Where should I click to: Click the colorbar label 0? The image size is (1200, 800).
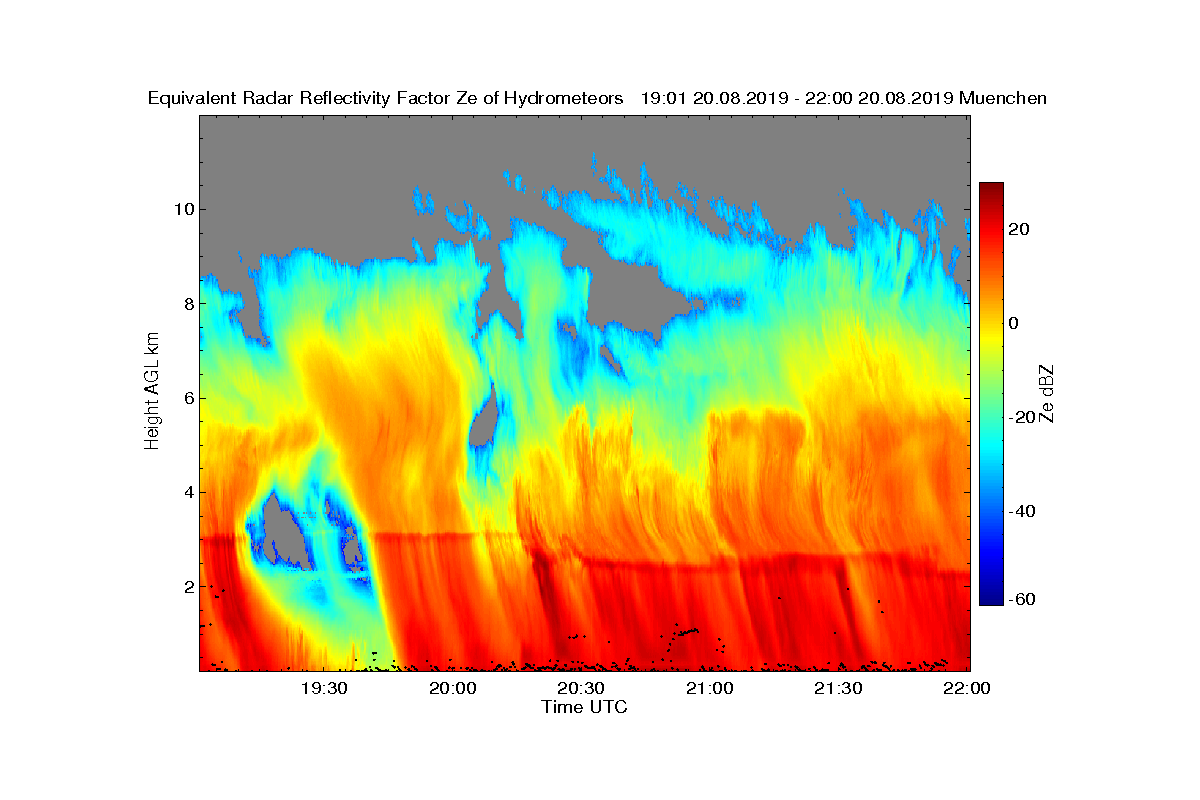click(1015, 323)
